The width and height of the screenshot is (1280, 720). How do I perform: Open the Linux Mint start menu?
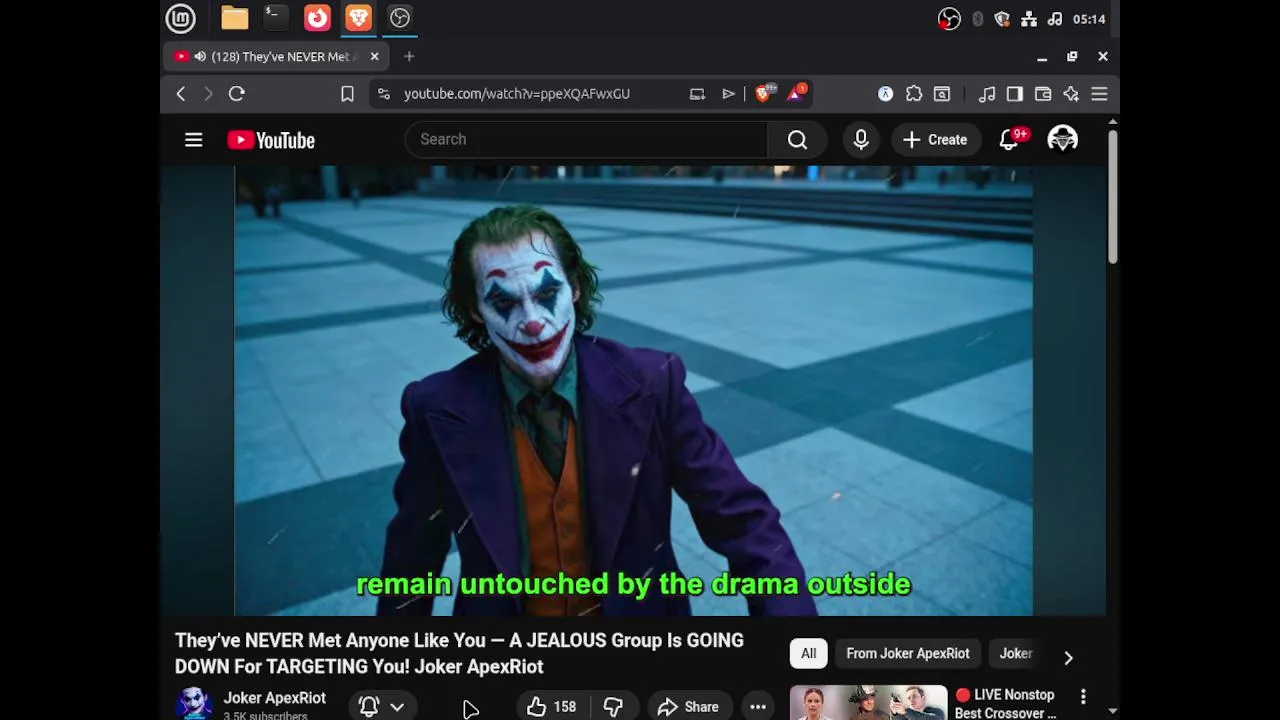[x=180, y=18]
